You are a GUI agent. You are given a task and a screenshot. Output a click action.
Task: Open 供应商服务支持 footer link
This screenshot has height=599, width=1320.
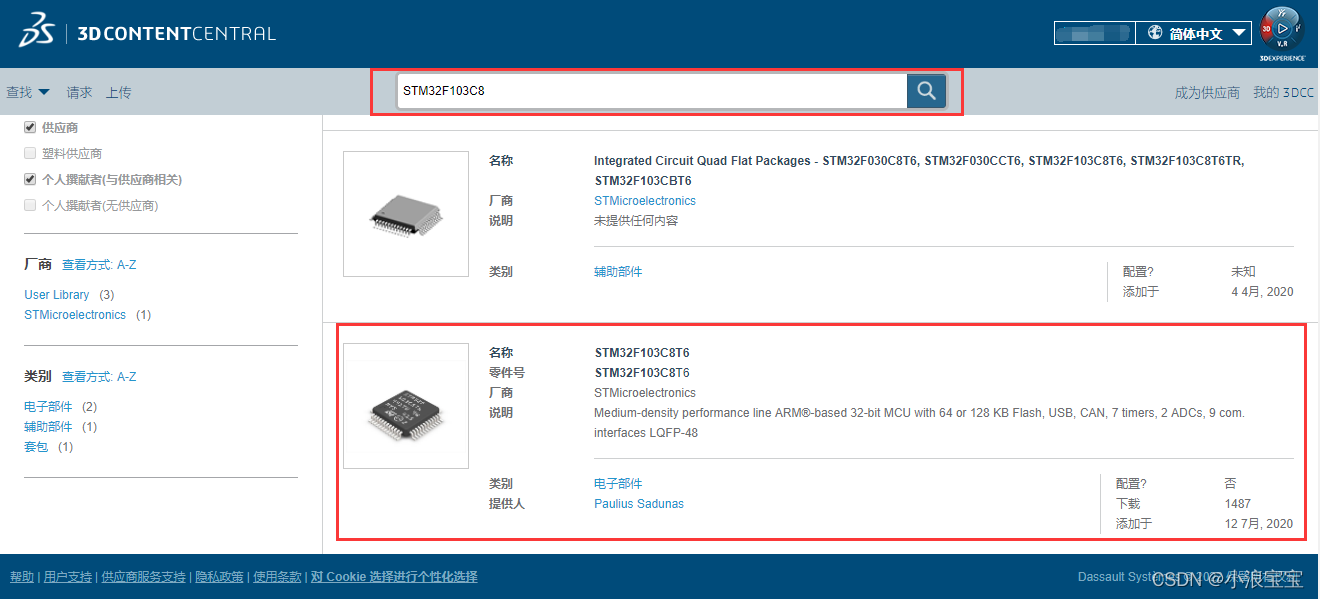(x=144, y=577)
